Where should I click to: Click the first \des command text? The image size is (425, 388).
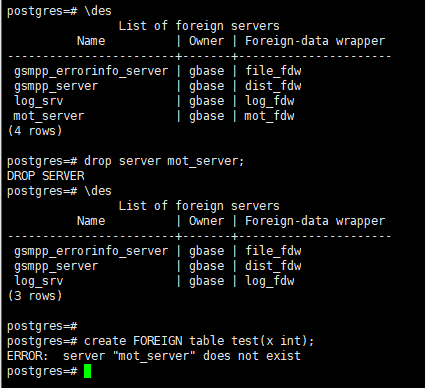point(98,11)
